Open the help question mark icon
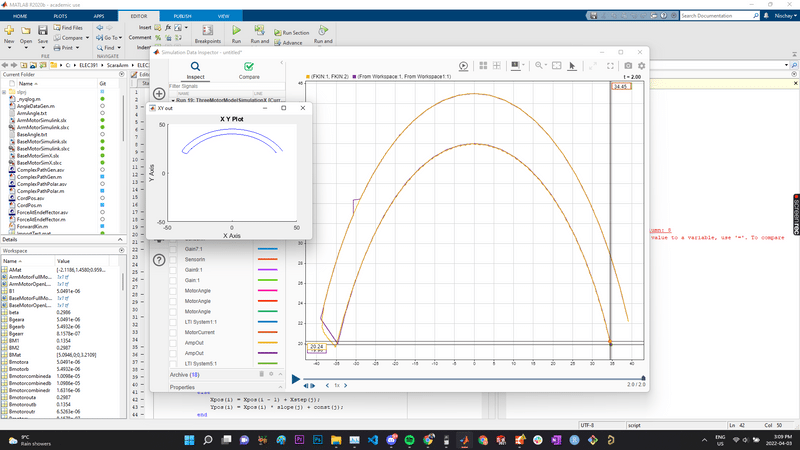800x450 pixels. click(159, 260)
